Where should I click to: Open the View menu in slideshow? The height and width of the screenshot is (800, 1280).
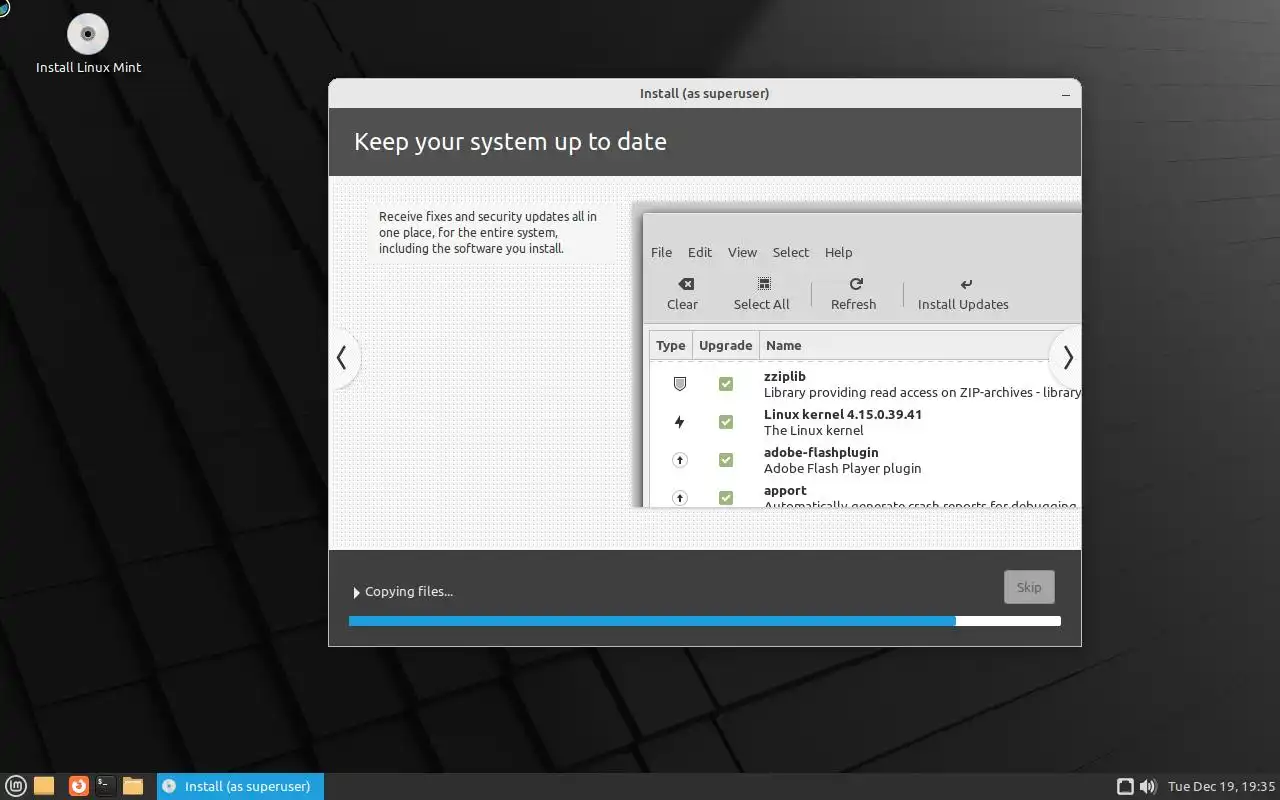click(742, 252)
